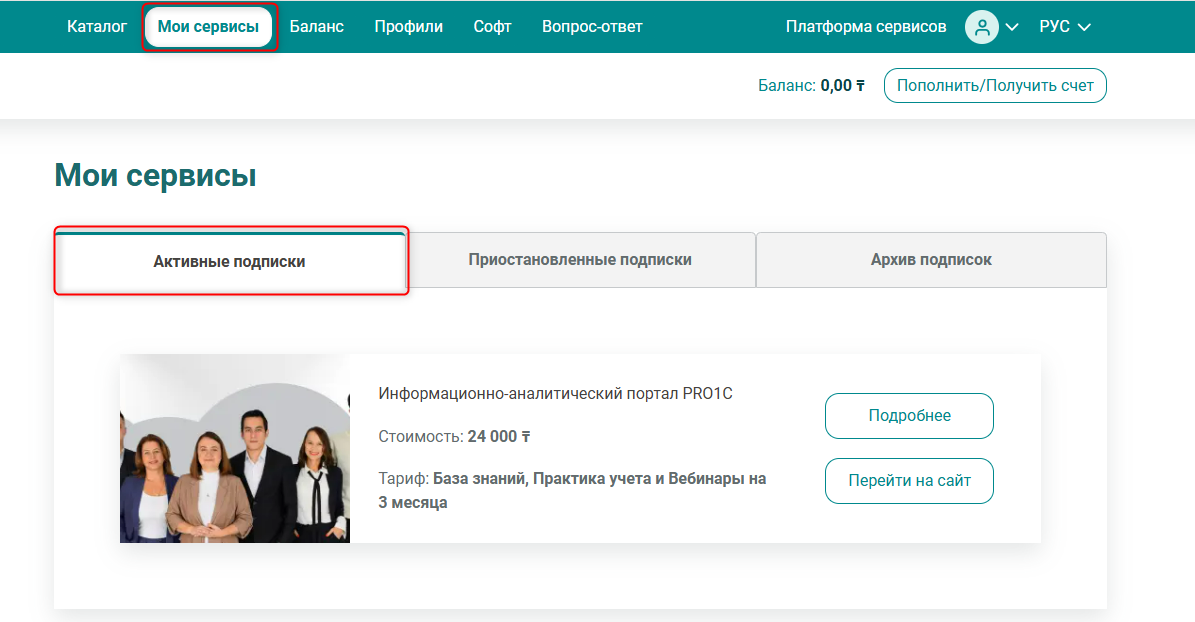The height and width of the screenshot is (622, 1195).
Task: Click the Информационно-аналитический портал PRO1C title
Action: pyautogui.click(x=555, y=394)
